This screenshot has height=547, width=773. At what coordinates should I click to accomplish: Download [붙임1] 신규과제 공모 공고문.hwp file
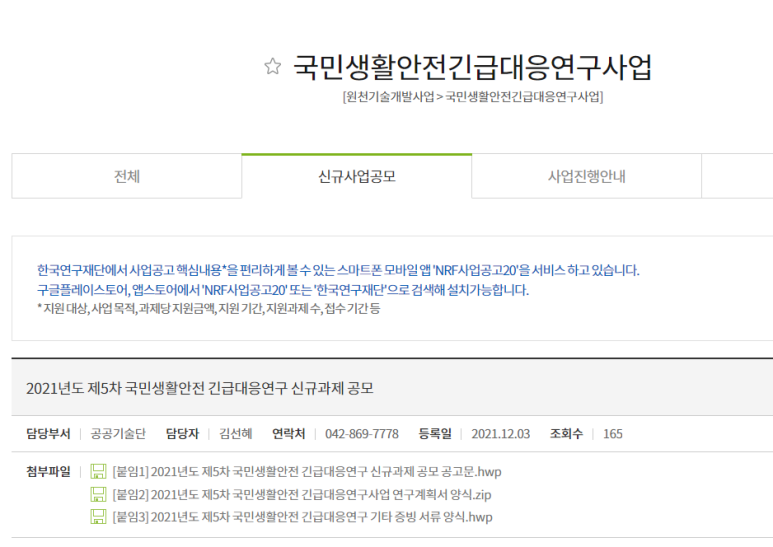(307, 472)
